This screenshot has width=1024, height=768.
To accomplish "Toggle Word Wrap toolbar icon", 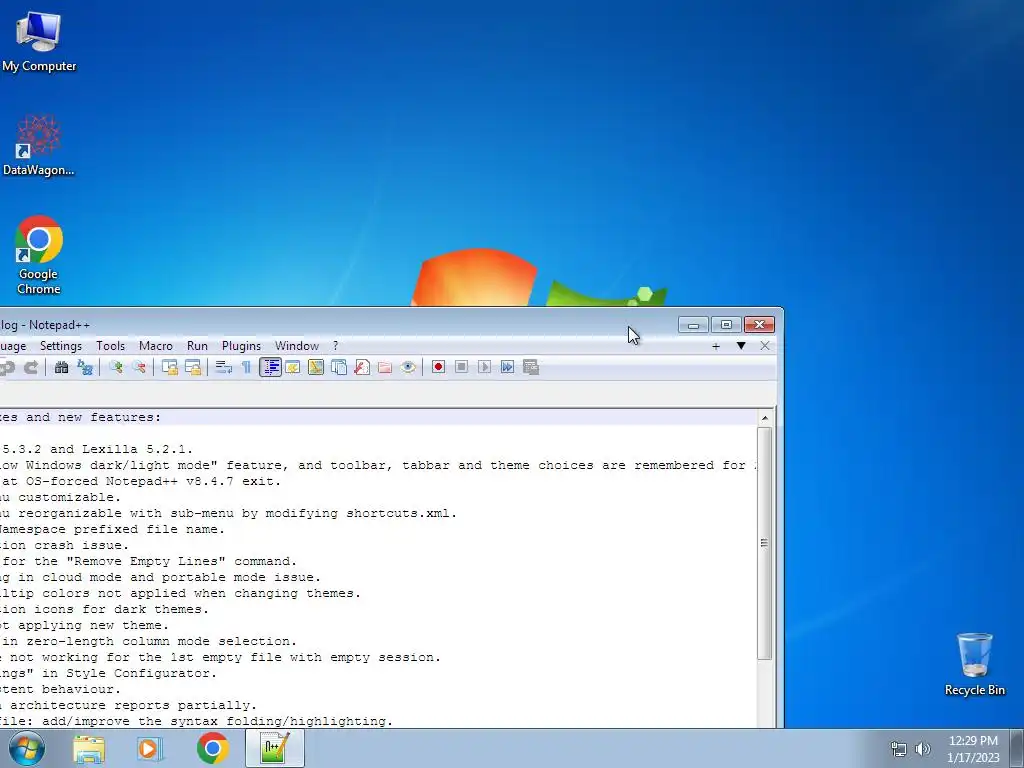I will point(223,368).
